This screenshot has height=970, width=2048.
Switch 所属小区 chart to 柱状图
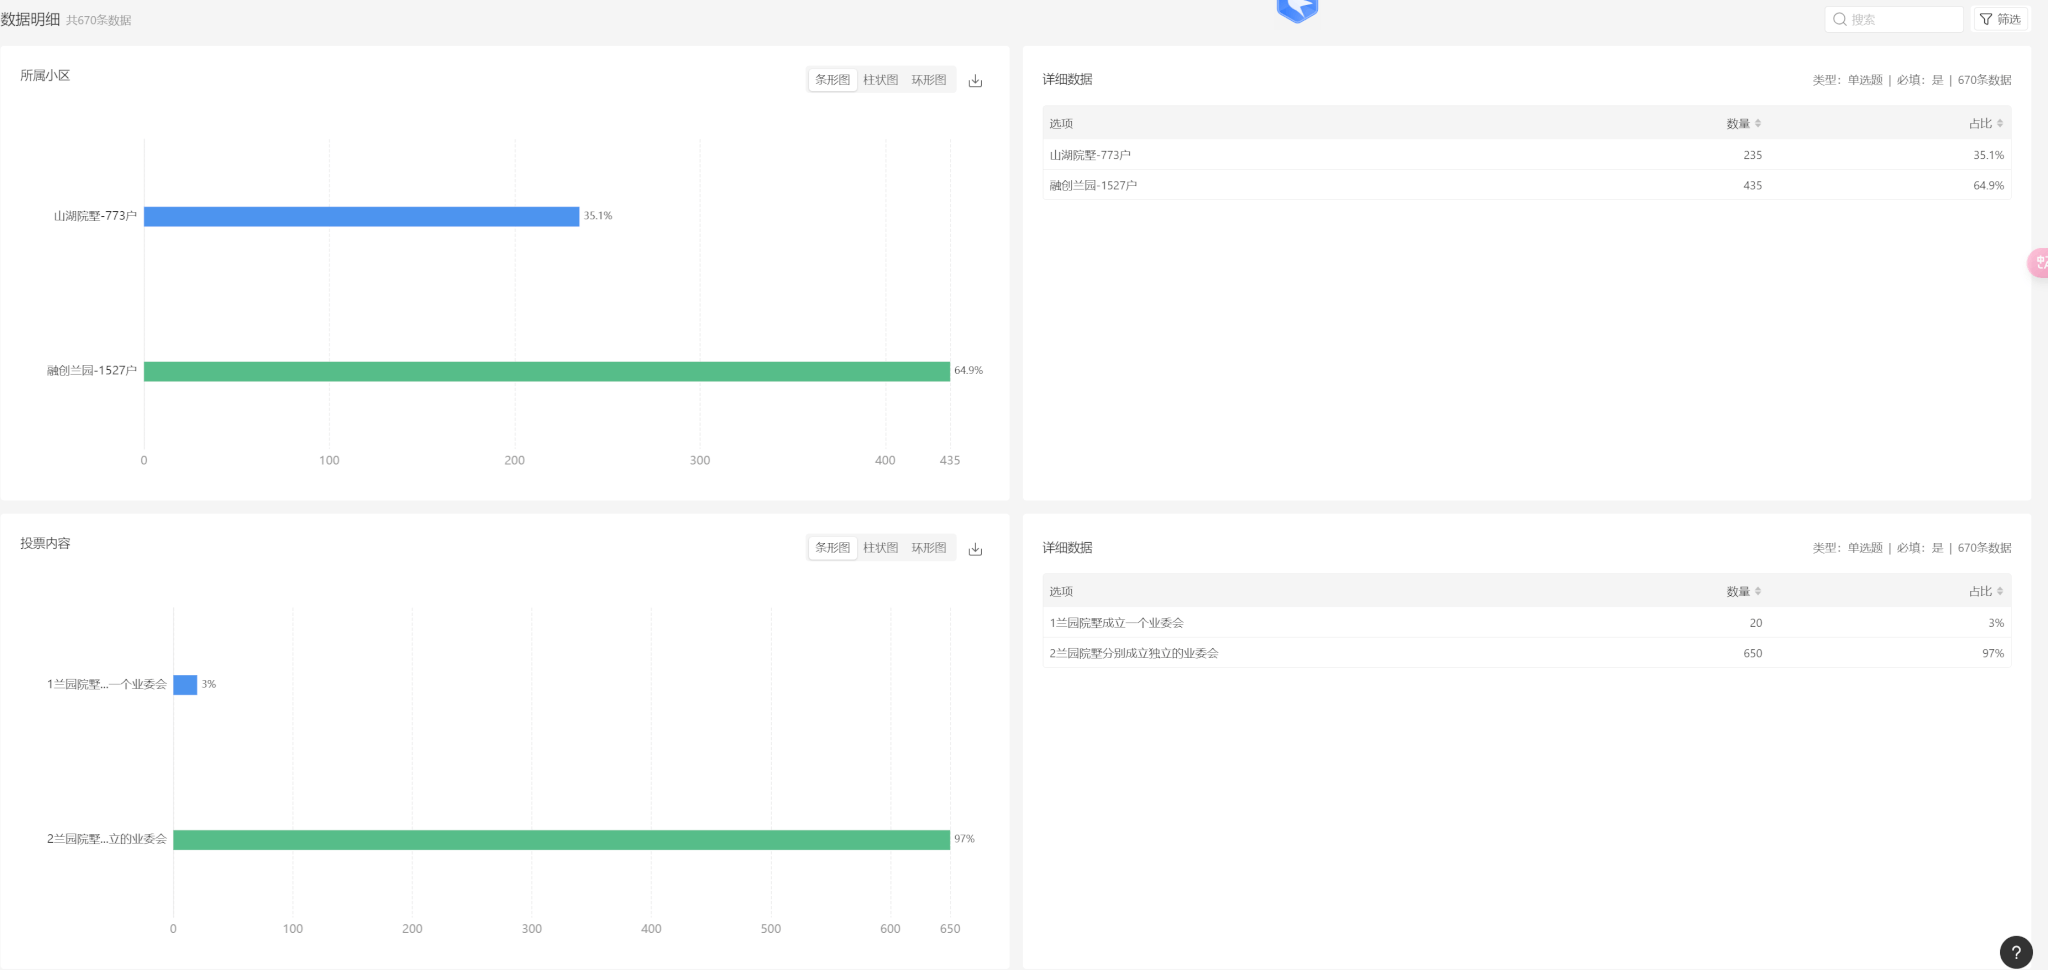[880, 80]
